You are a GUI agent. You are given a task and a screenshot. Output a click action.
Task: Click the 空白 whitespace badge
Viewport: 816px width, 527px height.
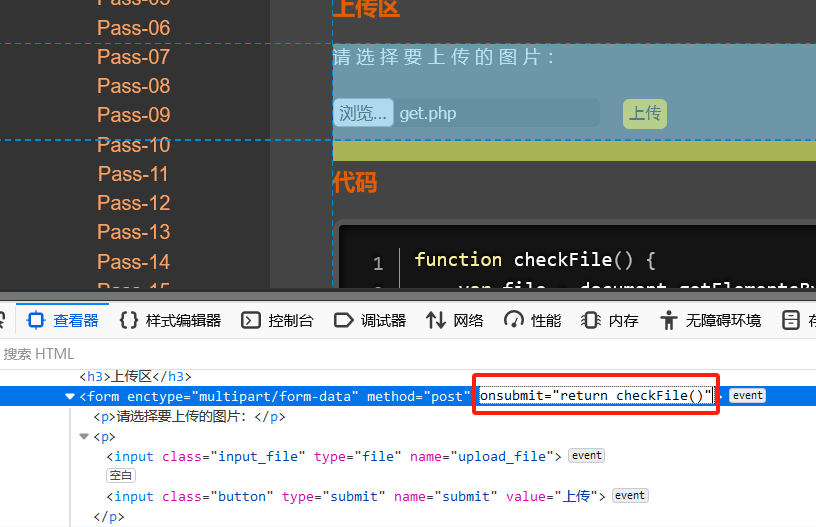(x=121, y=475)
